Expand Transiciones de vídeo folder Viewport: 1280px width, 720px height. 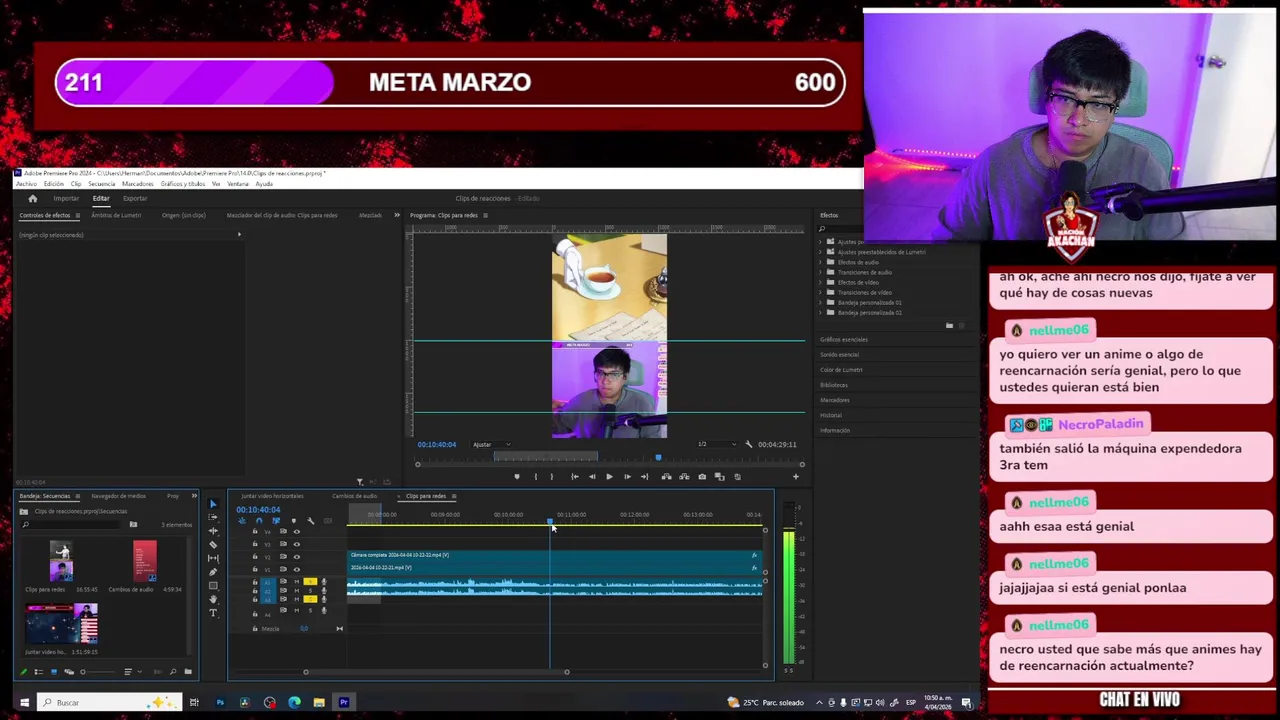tap(821, 292)
